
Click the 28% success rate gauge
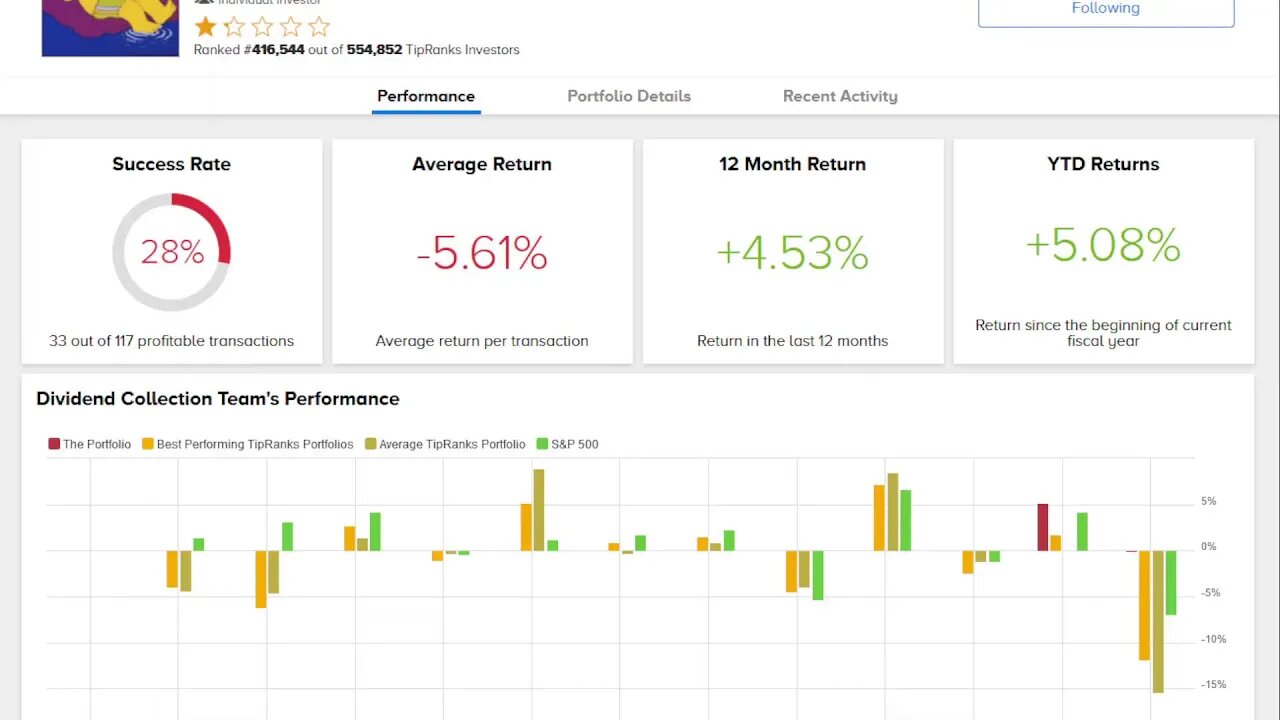click(172, 252)
